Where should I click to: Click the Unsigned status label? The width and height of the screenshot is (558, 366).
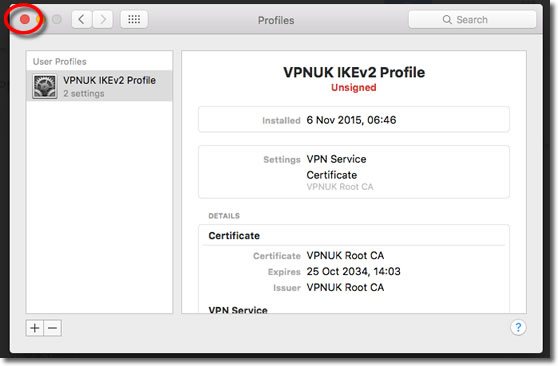[x=353, y=88]
